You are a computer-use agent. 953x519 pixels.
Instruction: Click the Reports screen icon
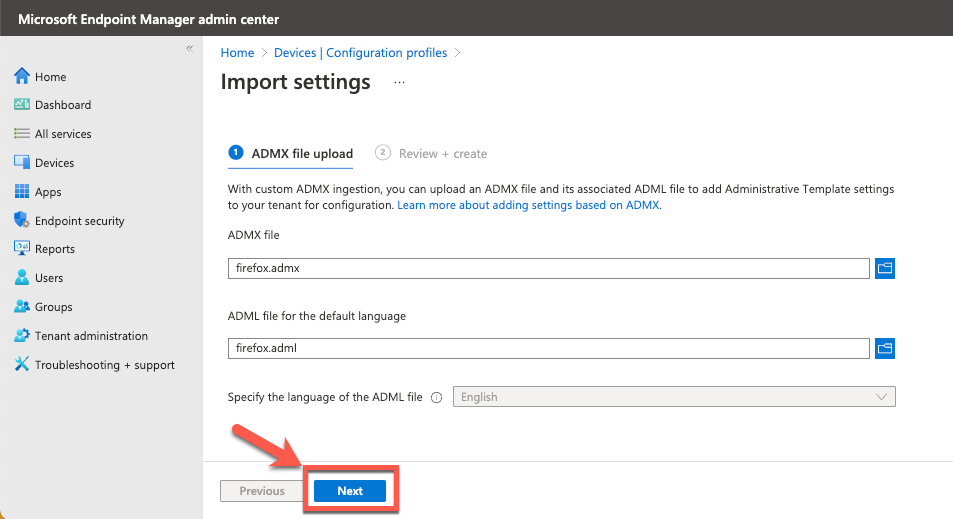coord(22,249)
